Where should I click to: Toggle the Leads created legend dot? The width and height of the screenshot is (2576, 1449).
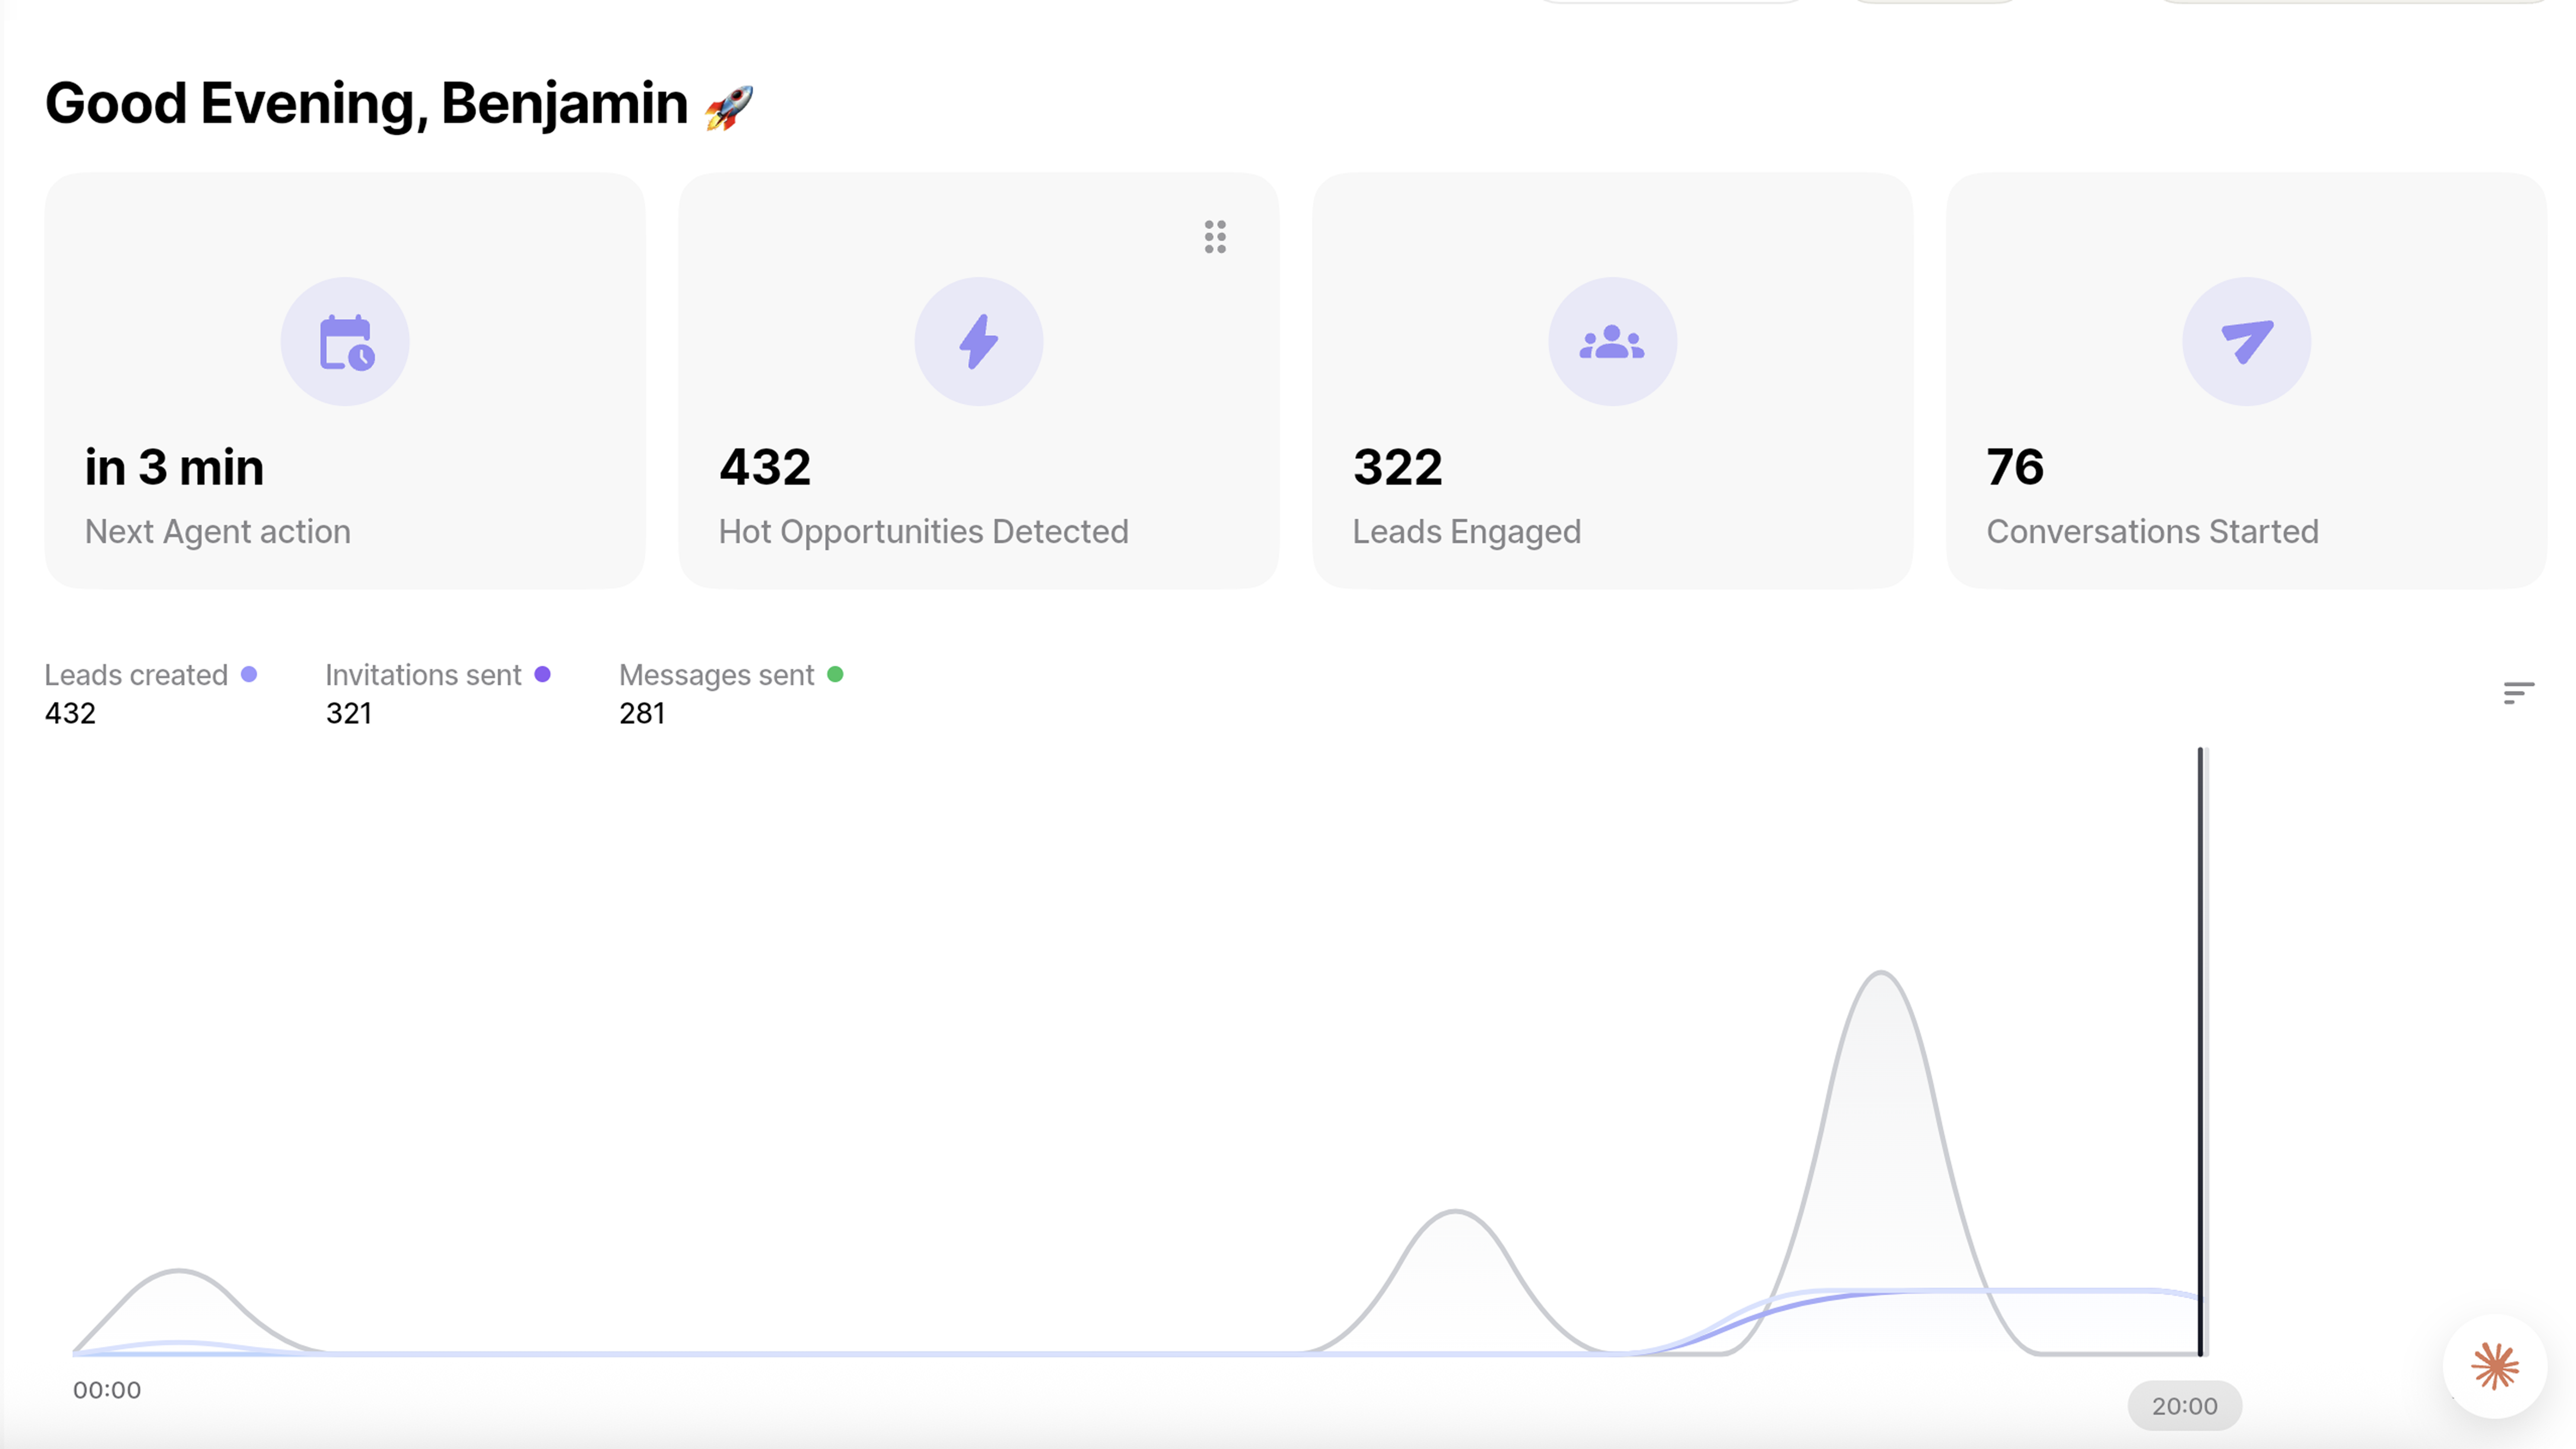tap(249, 675)
